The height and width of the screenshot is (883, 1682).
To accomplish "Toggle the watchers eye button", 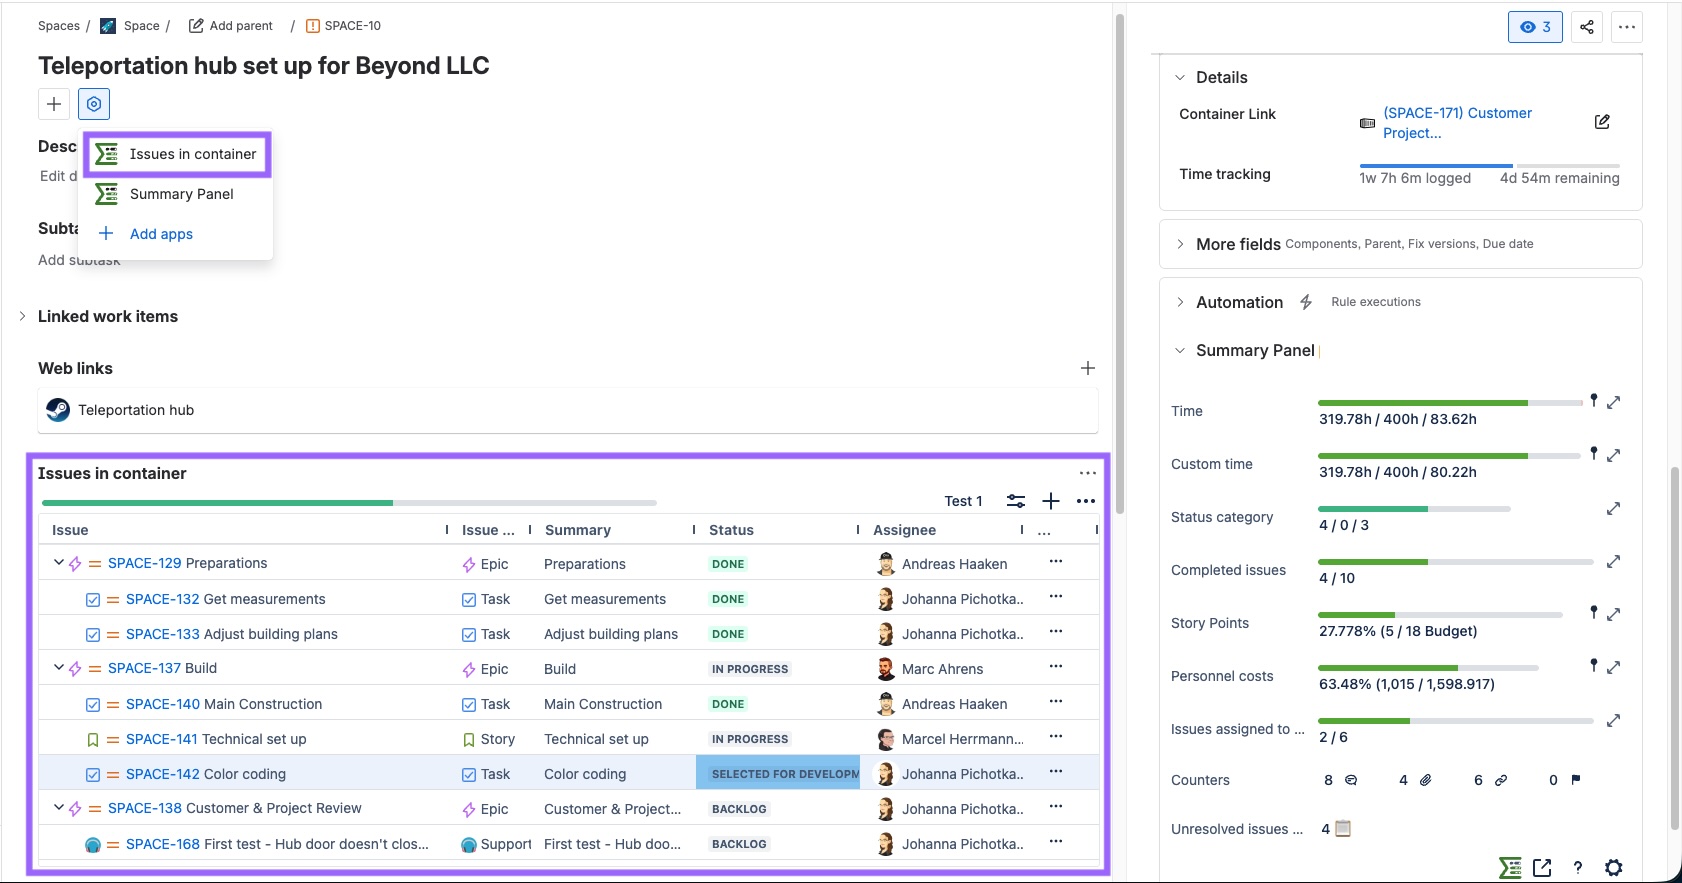I will click(1534, 27).
